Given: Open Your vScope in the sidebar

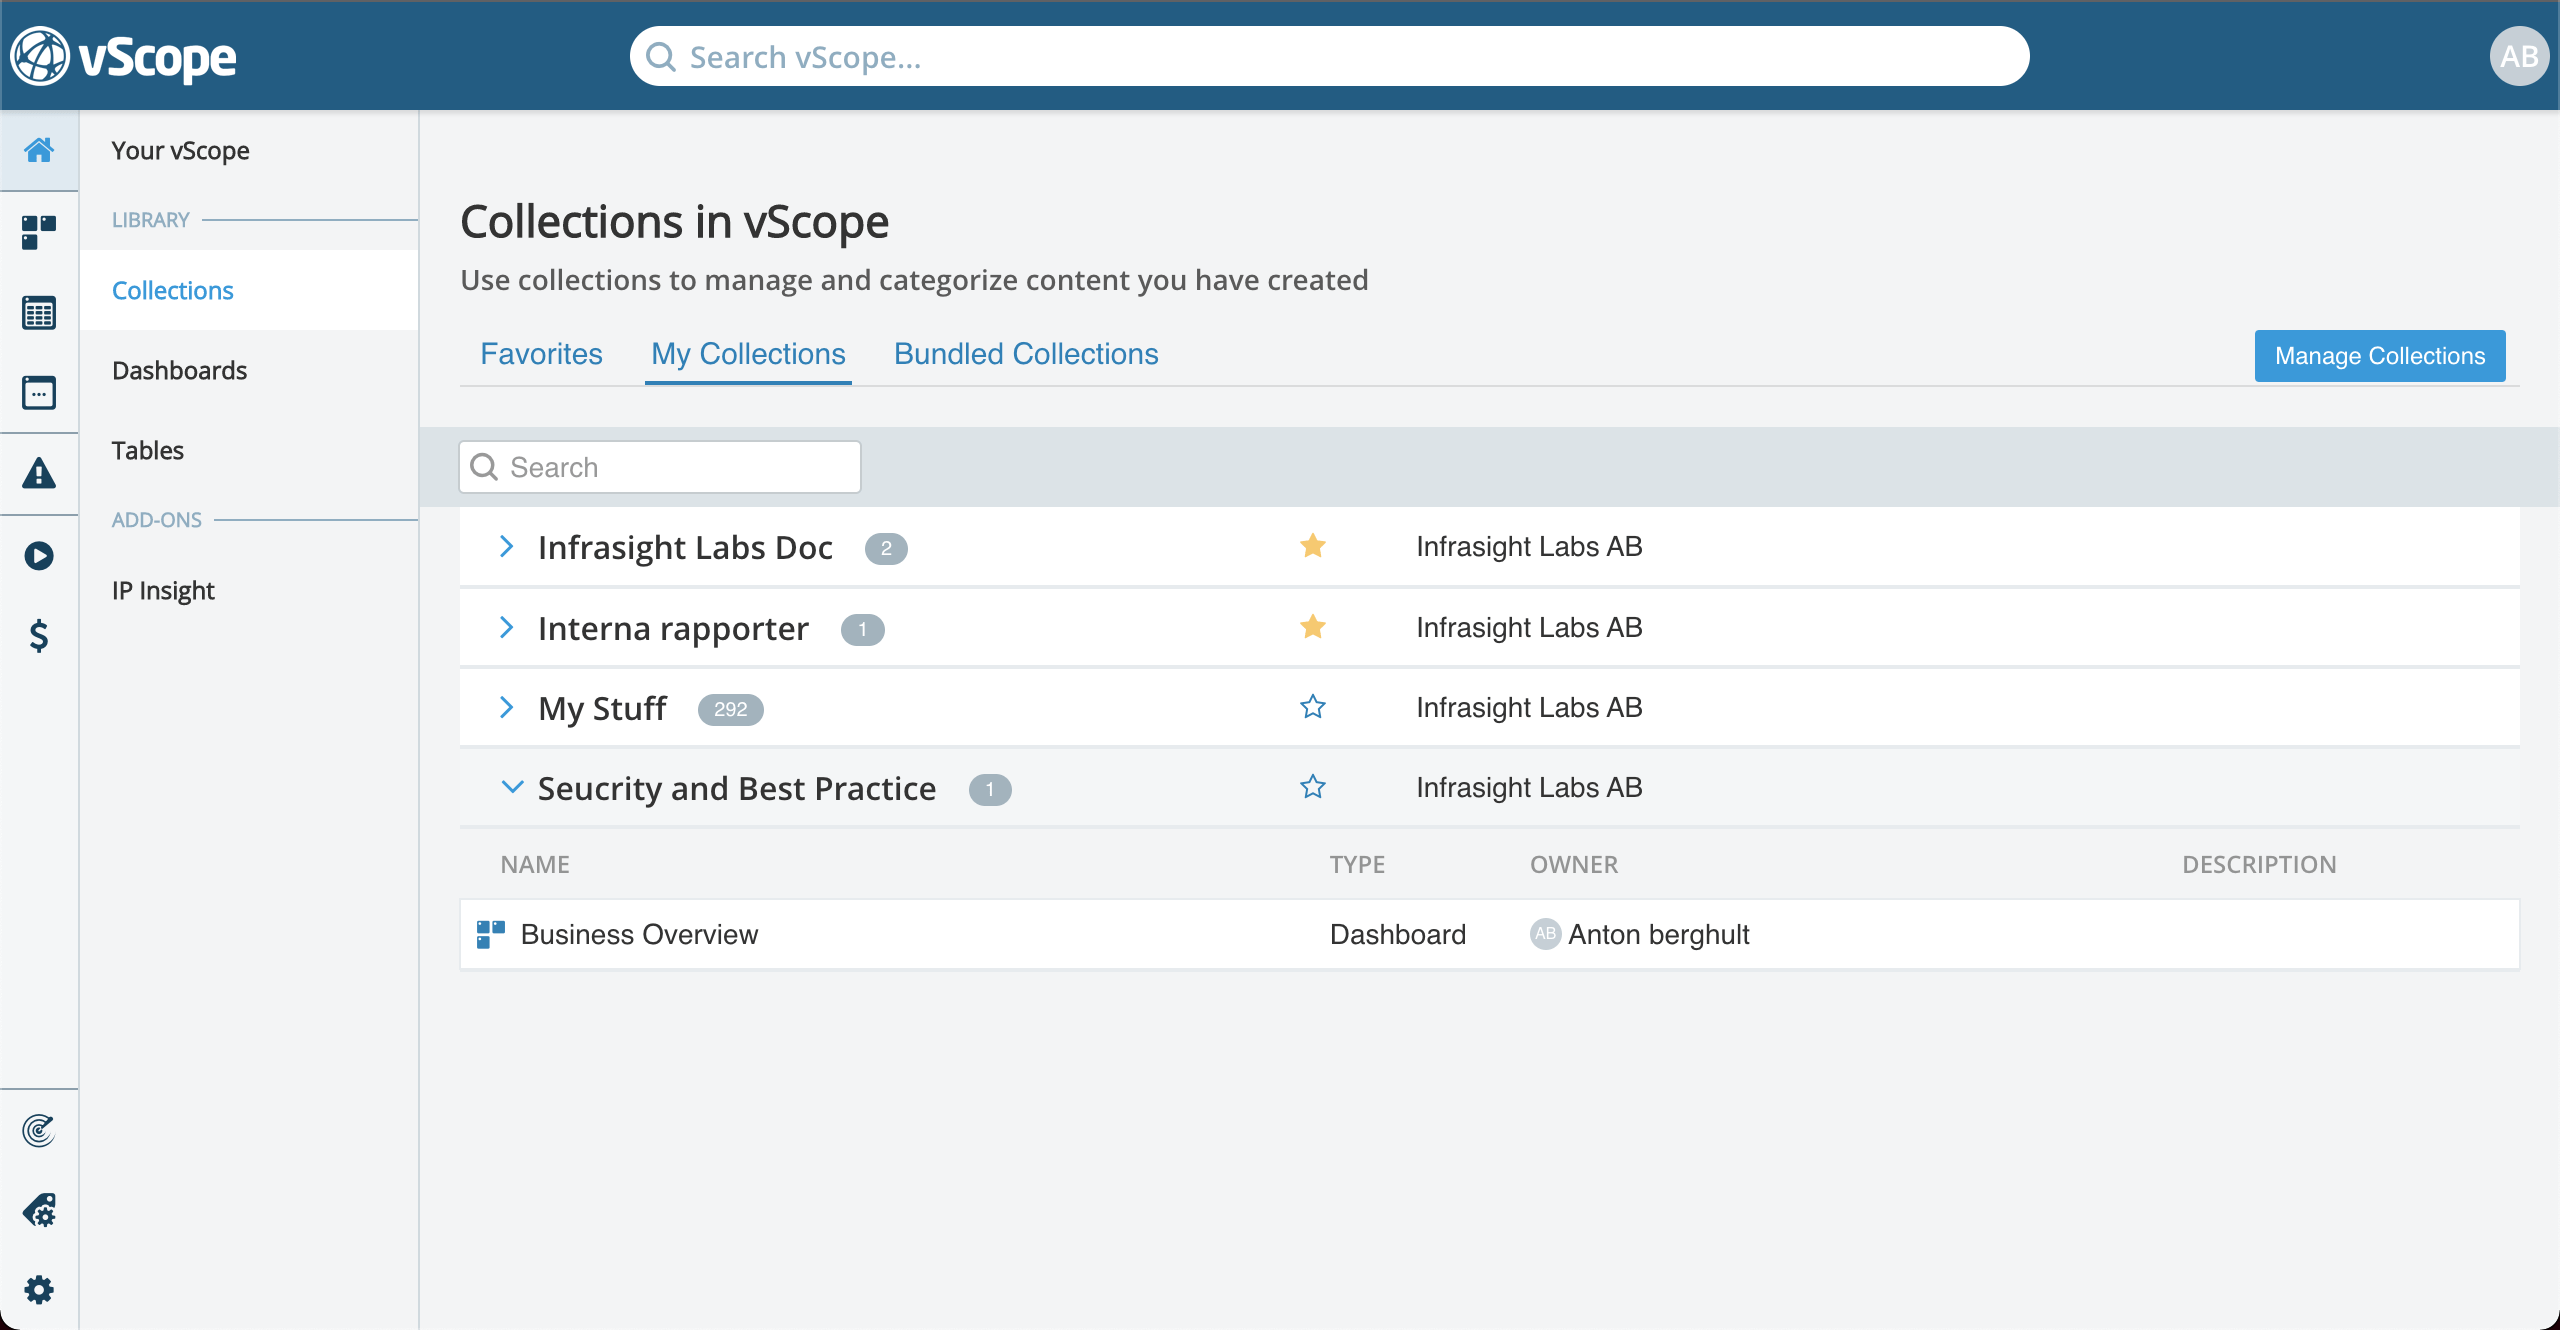Looking at the screenshot, I should click(x=180, y=150).
